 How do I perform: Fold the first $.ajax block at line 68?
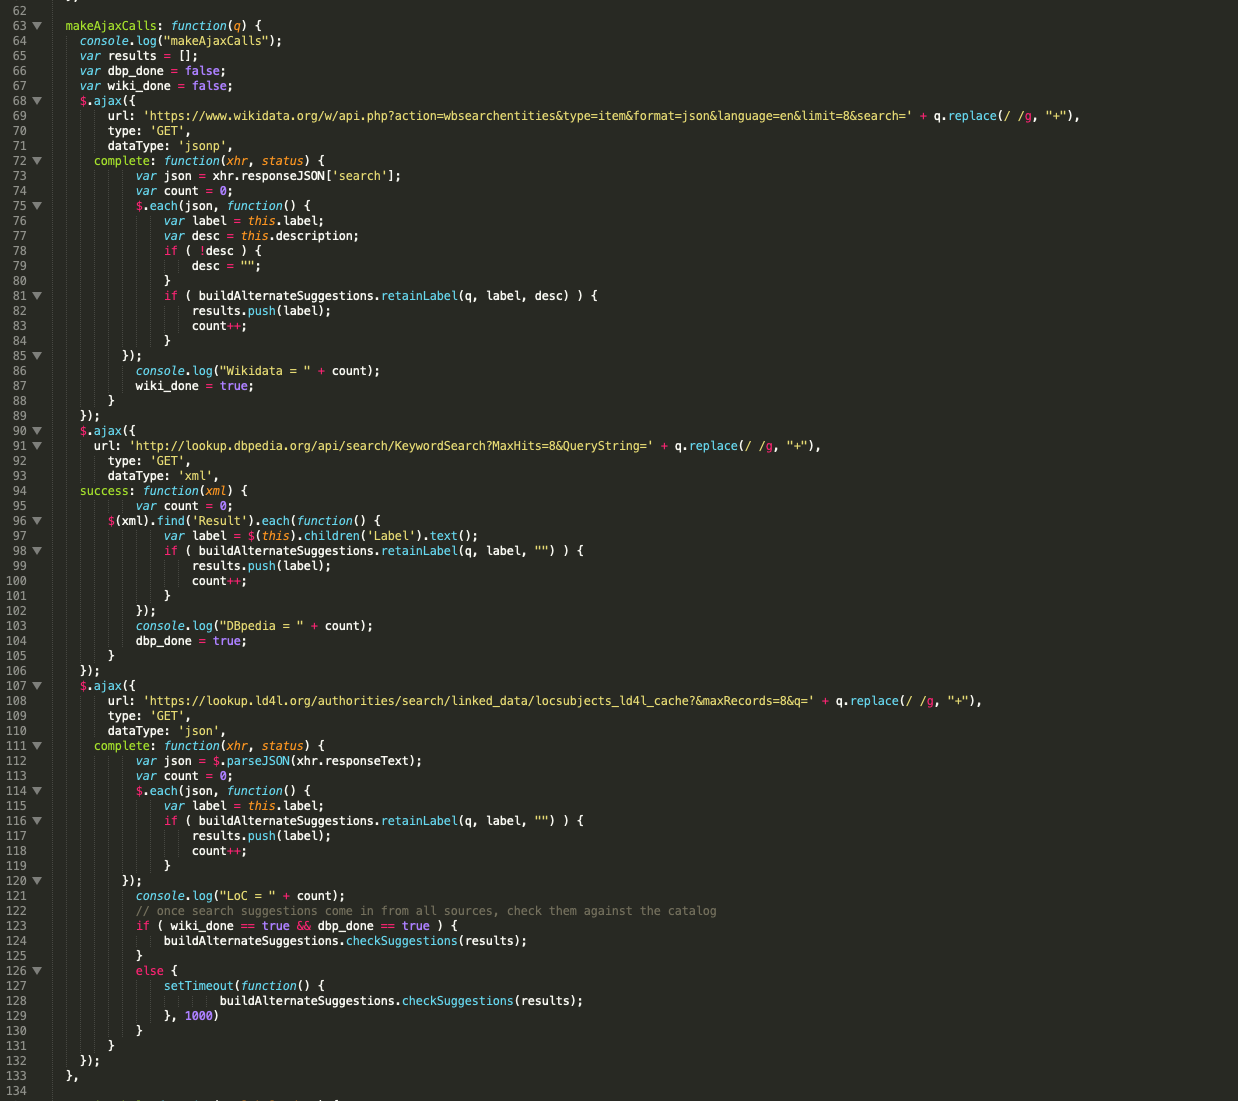tap(37, 101)
